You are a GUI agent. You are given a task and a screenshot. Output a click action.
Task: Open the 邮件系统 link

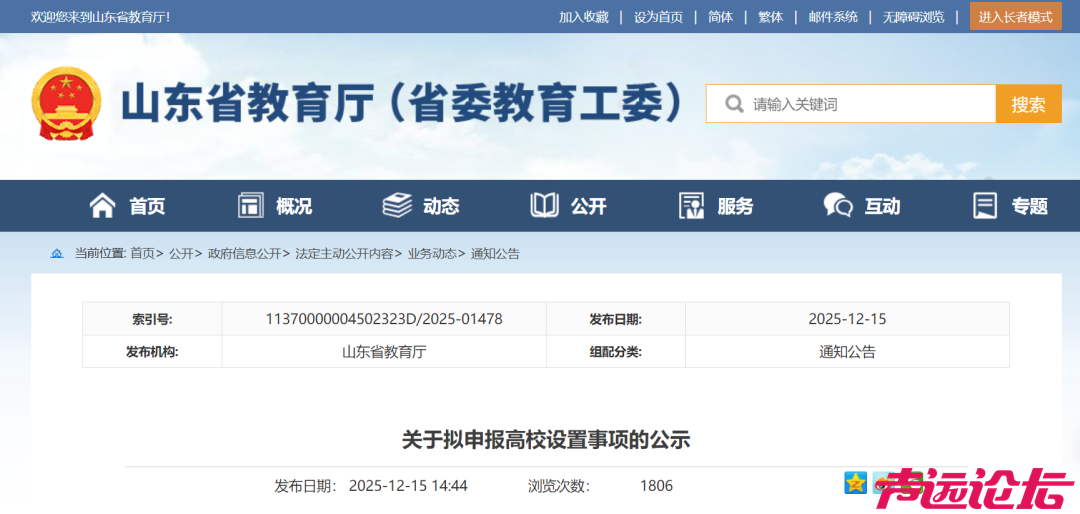click(833, 17)
